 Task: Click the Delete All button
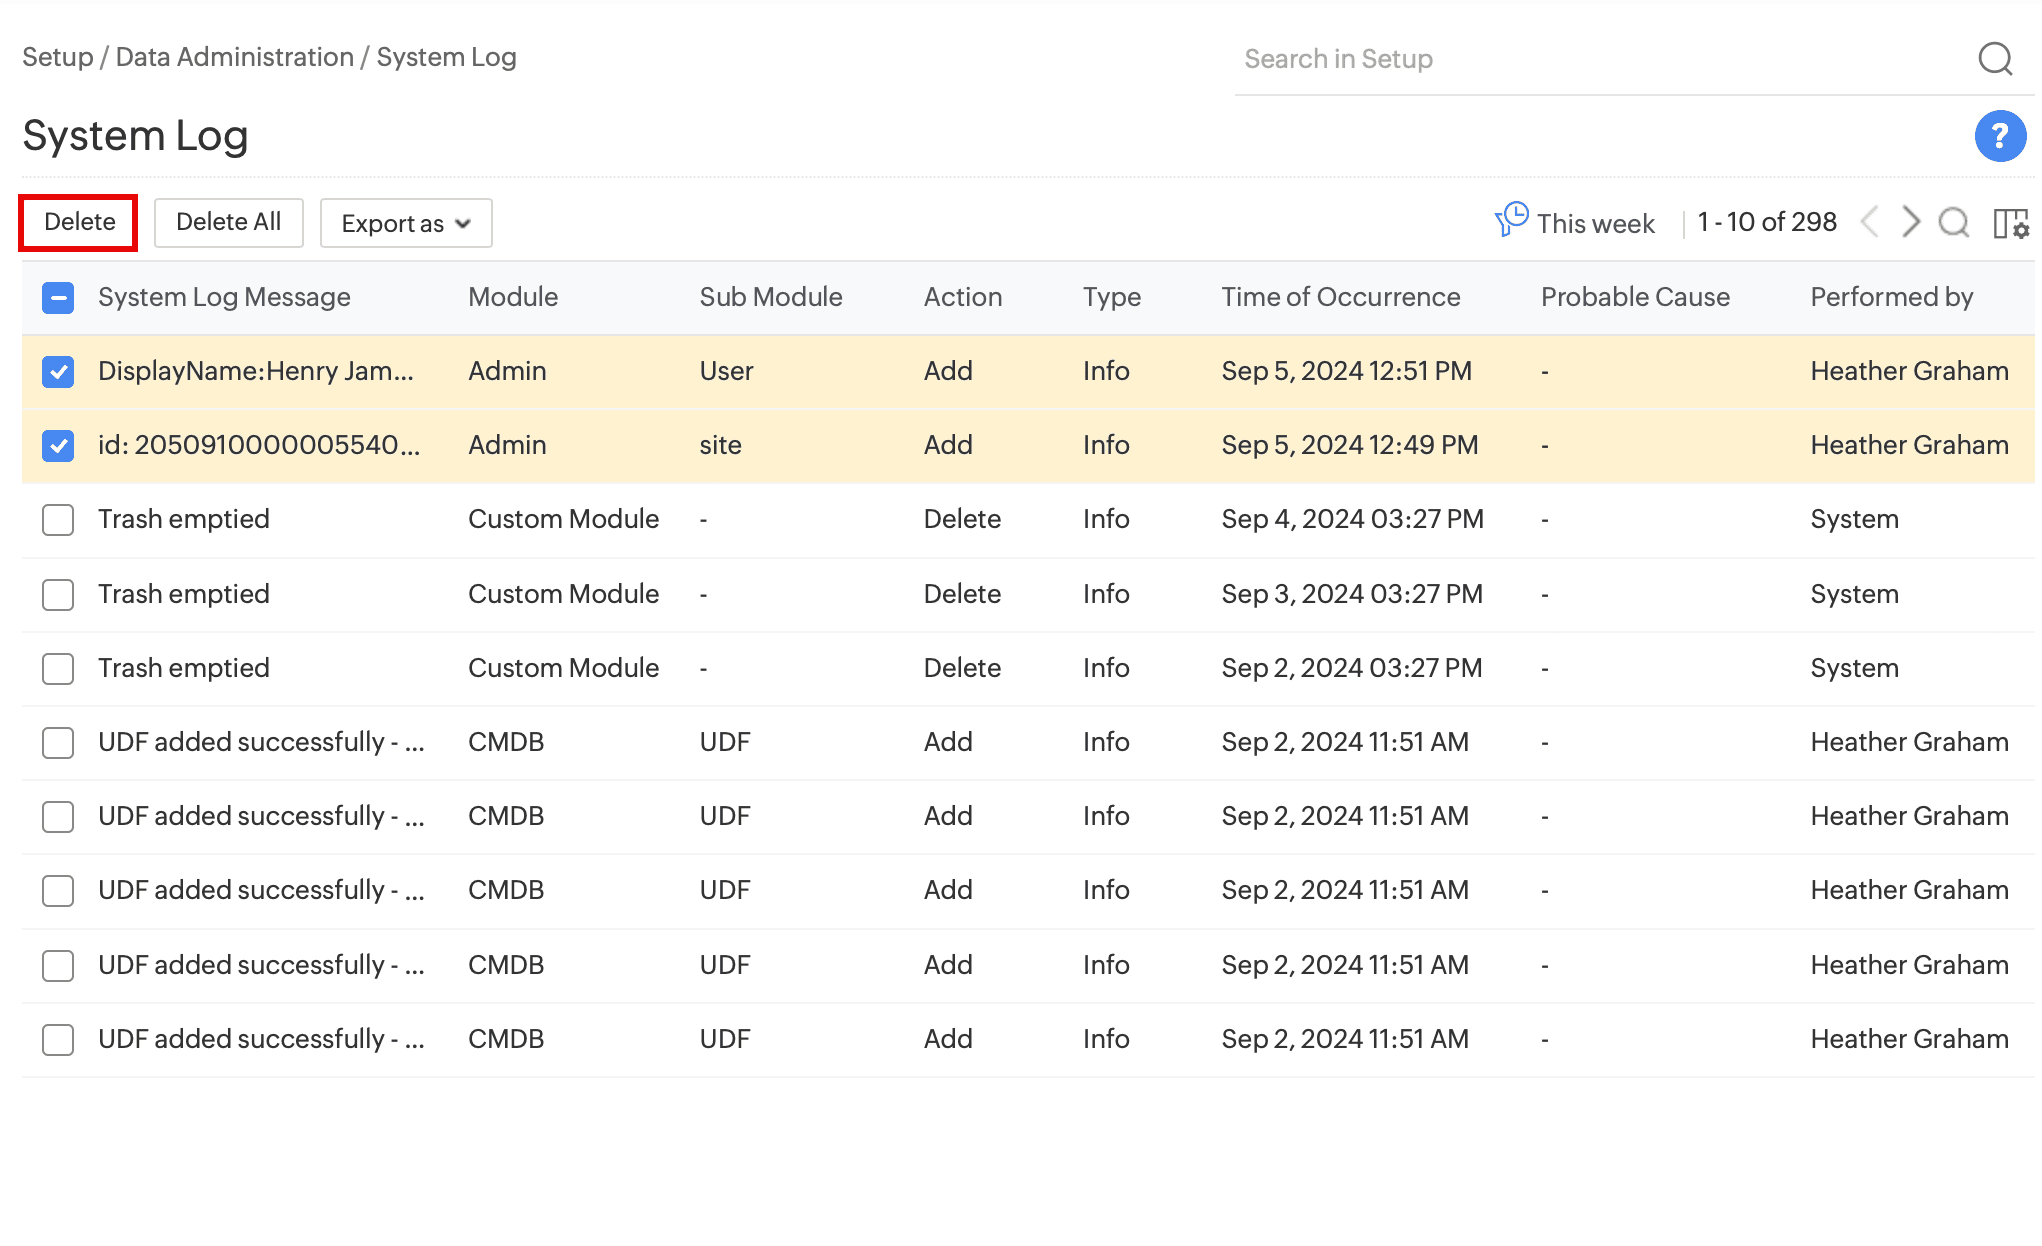(228, 222)
